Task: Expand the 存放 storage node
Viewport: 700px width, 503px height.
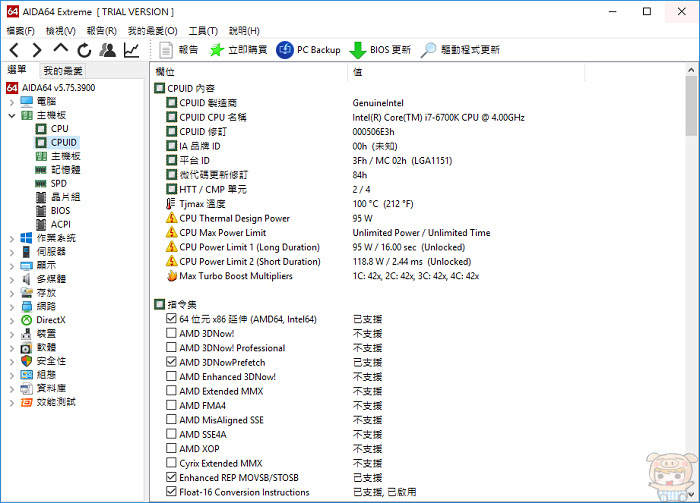Action: point(12,293)
